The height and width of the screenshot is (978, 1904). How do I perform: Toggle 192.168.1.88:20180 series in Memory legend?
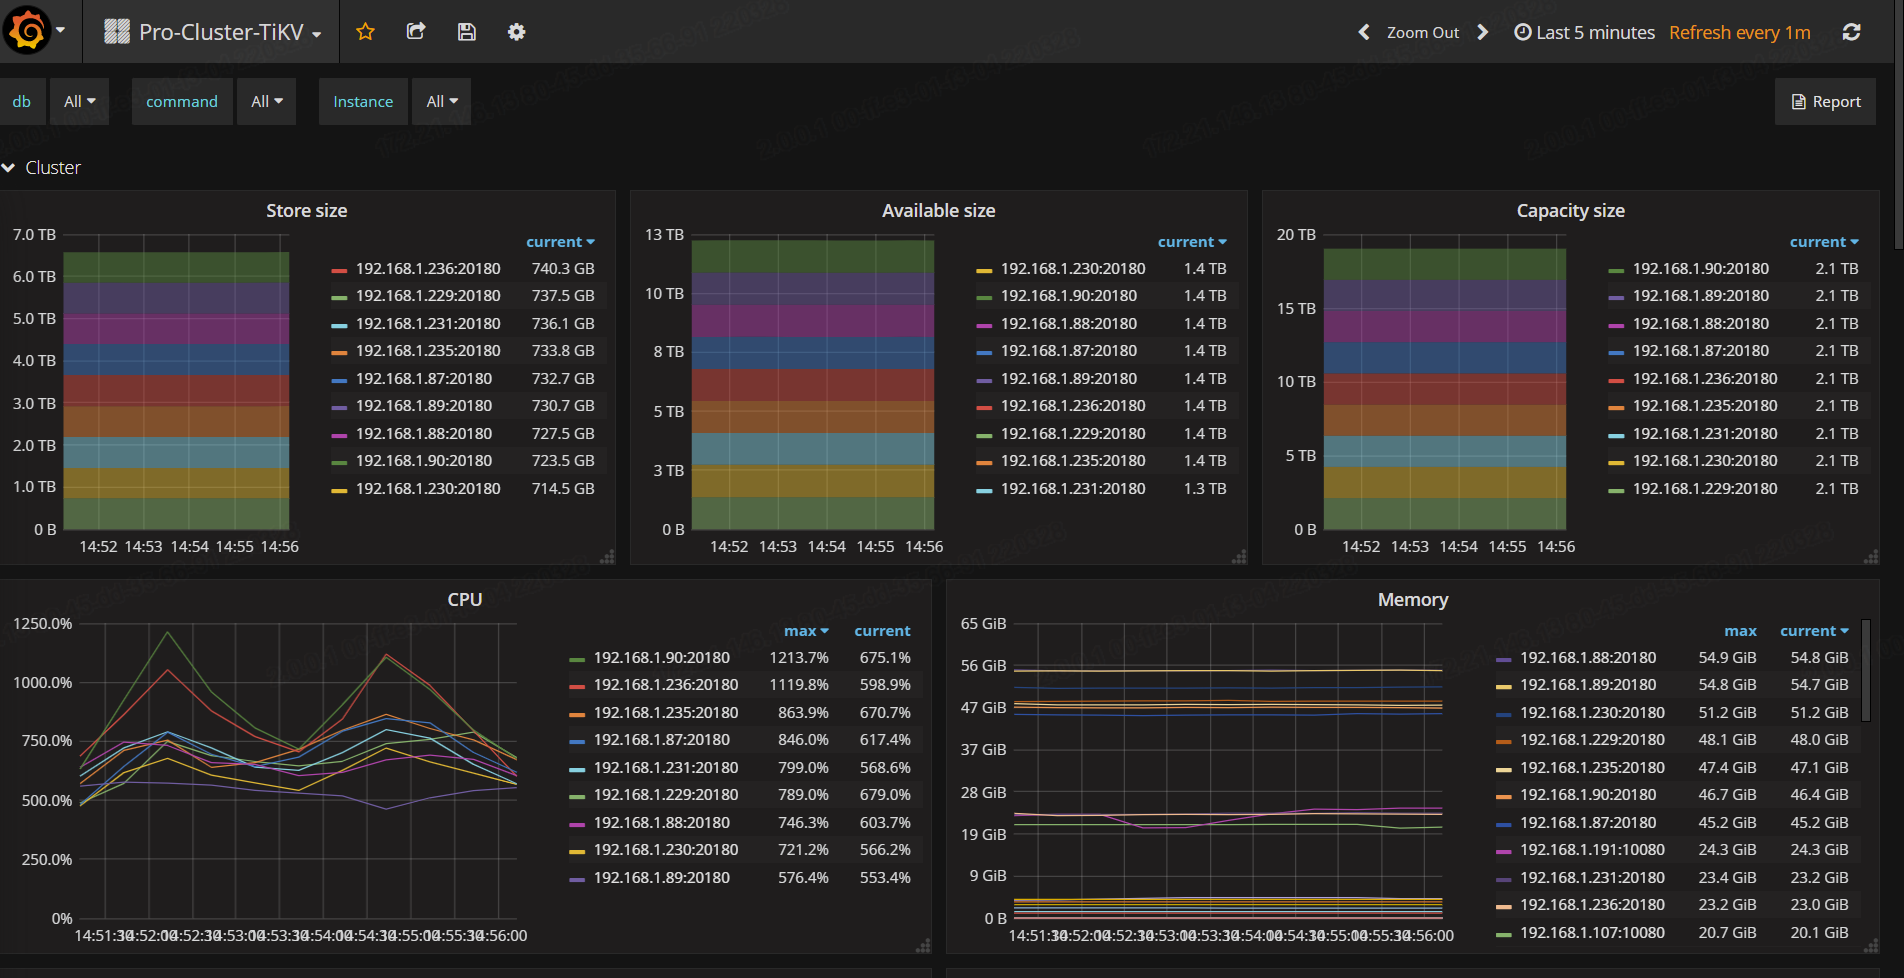click(x=1587, y=658)
